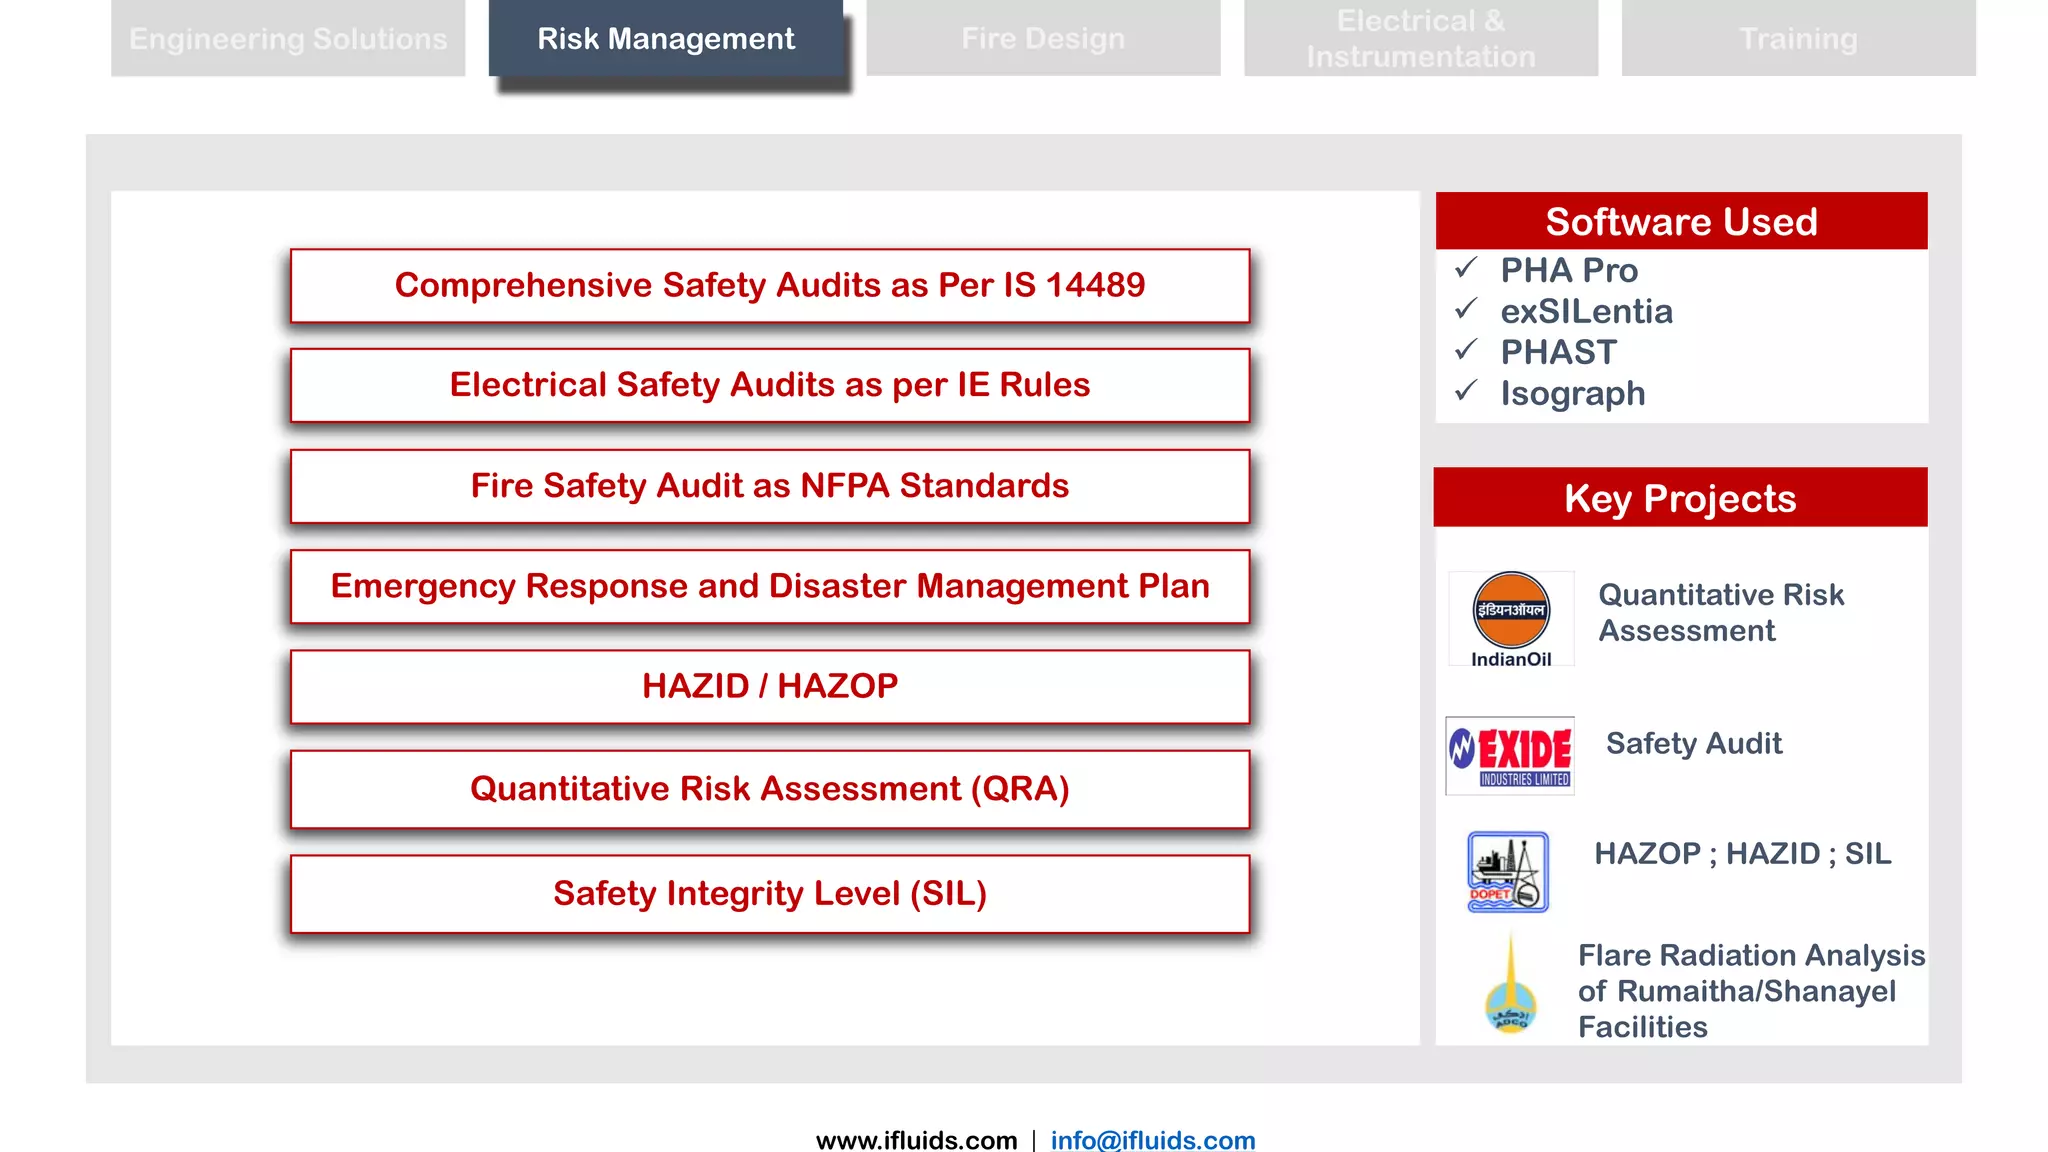The image size is (2048, 1152).
Task: Click the DOPET logo icon
Action: point(1508,871)
